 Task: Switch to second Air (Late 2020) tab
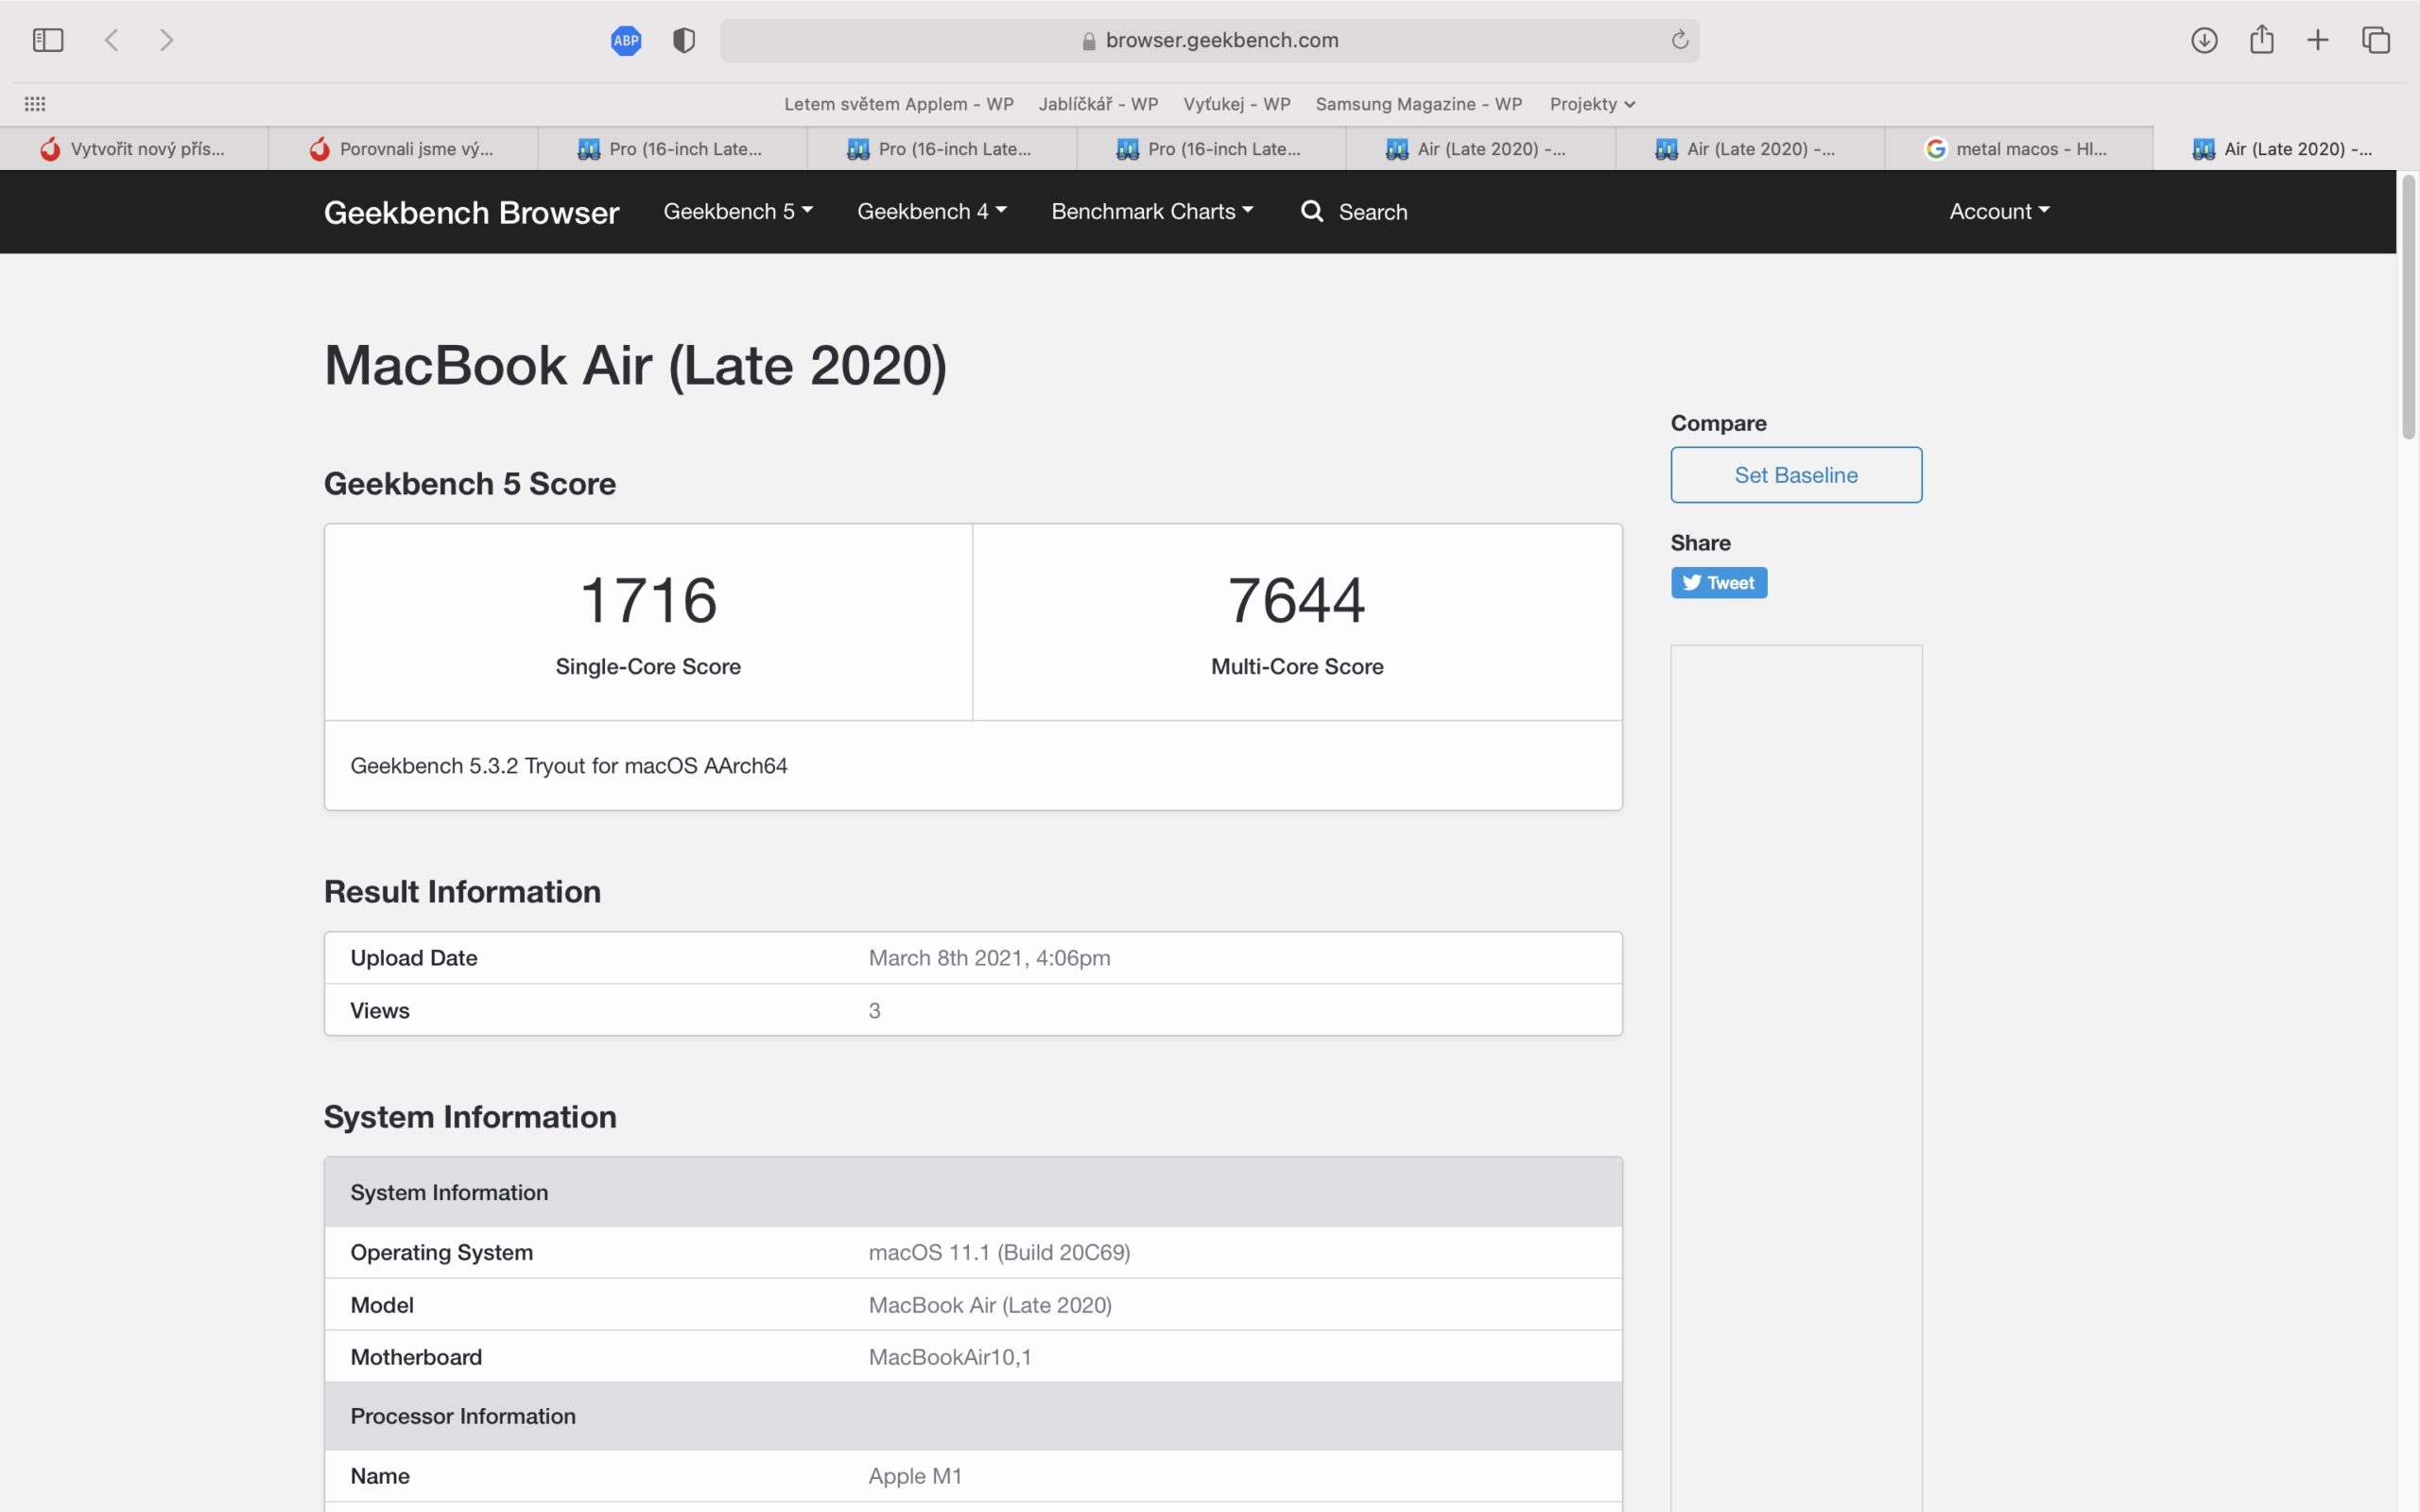pos(1749,149)
